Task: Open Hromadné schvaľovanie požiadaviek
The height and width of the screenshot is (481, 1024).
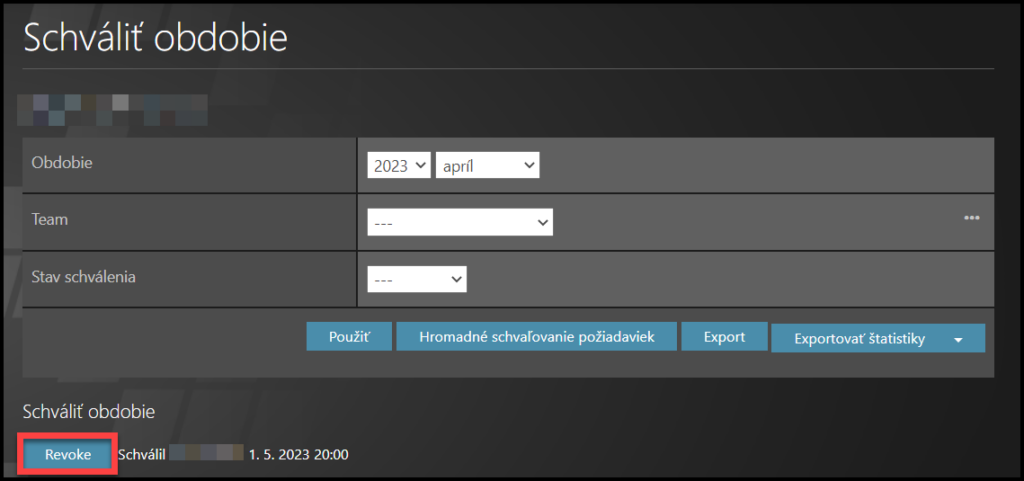Action: (x=536, y=337)
